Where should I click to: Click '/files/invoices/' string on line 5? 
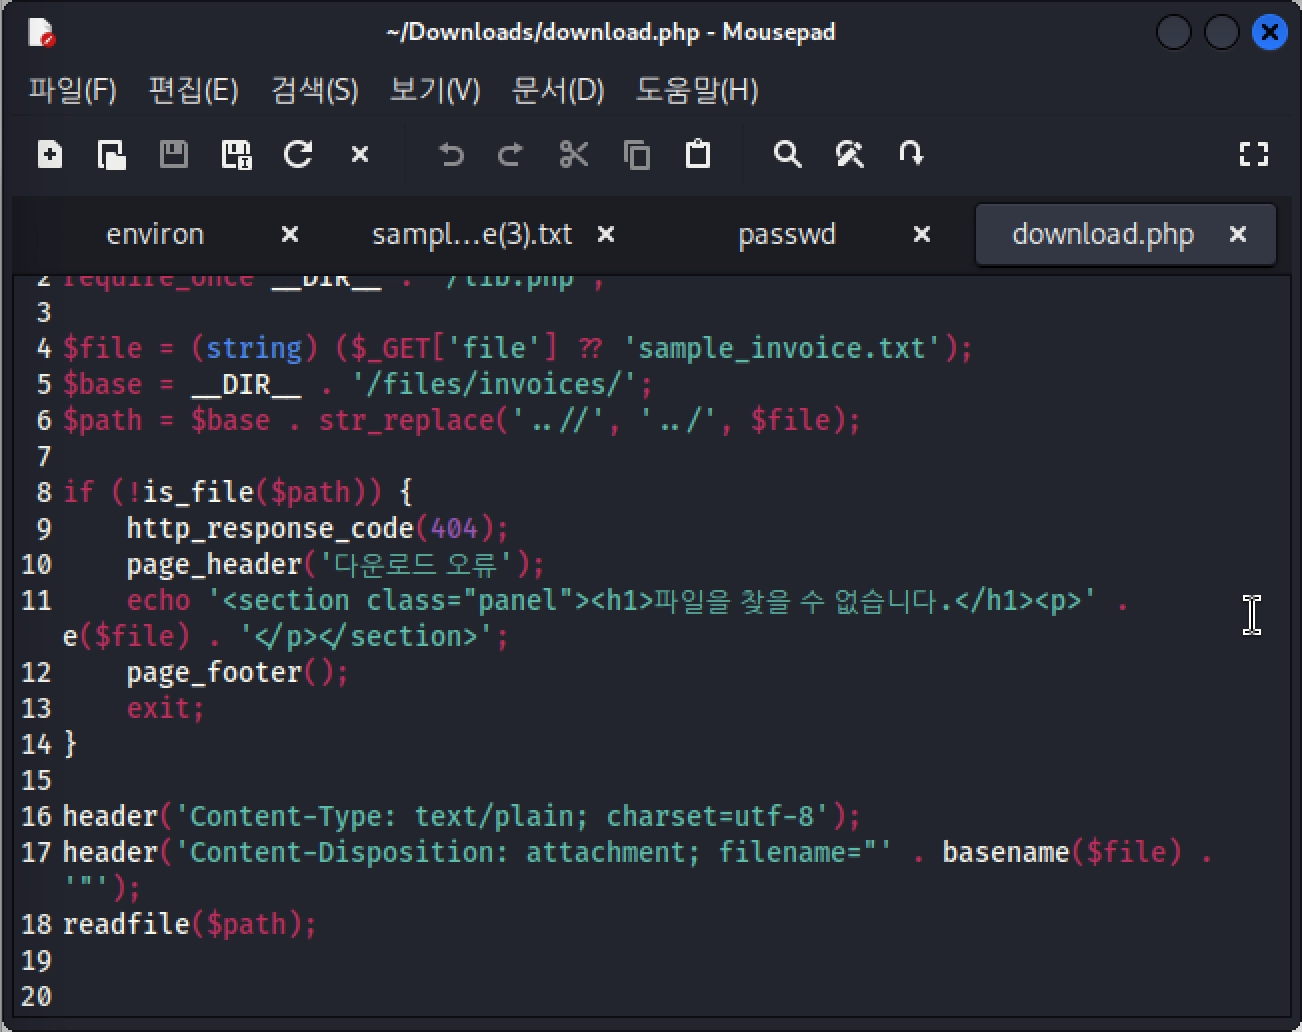pyautogui.click(x=495, y=384)
